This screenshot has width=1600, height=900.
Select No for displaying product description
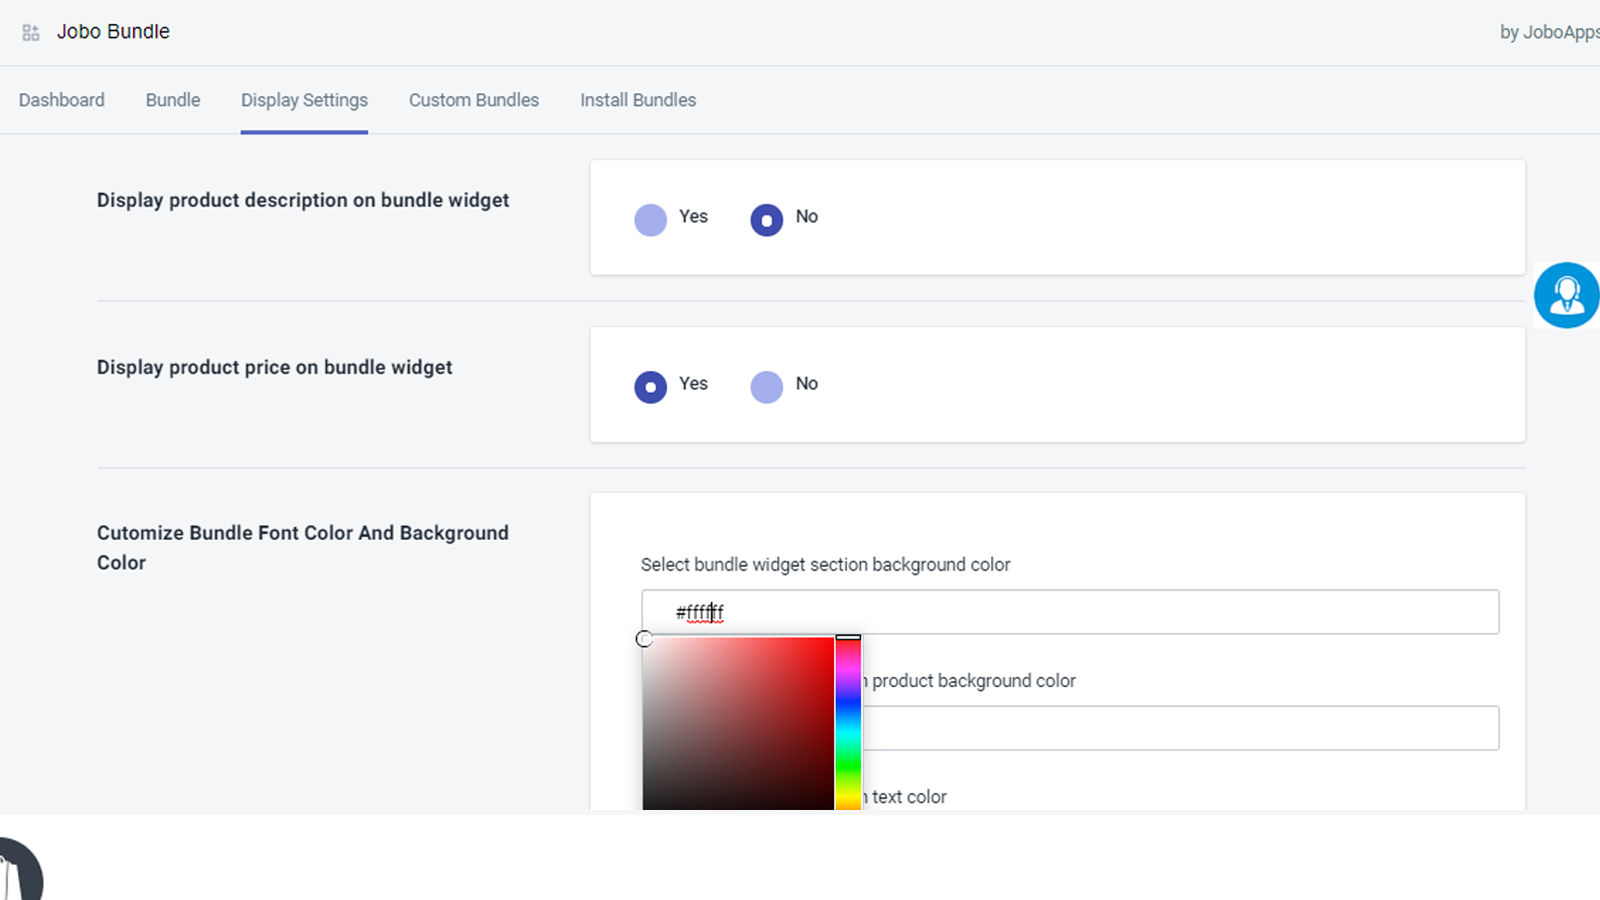pos(766,219)
